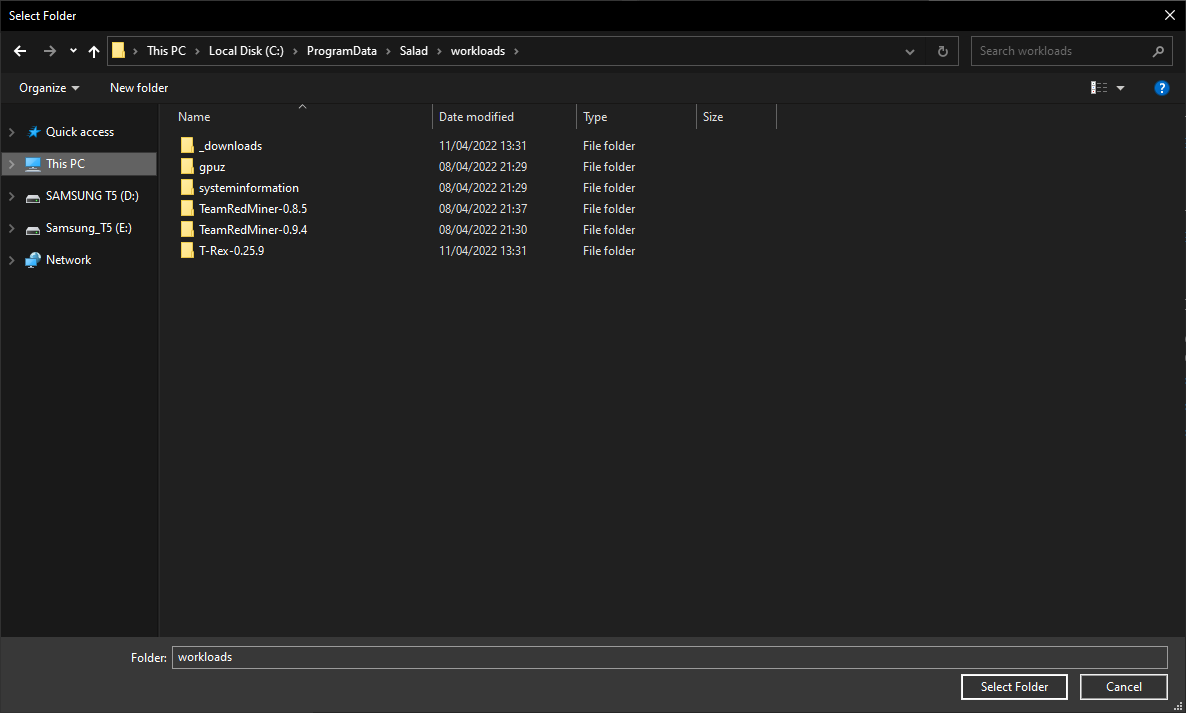This screenshot has height=713, width=1186.
Task: Click the 08/04/2022 21:37 date cell
Action: coord(483,209)
